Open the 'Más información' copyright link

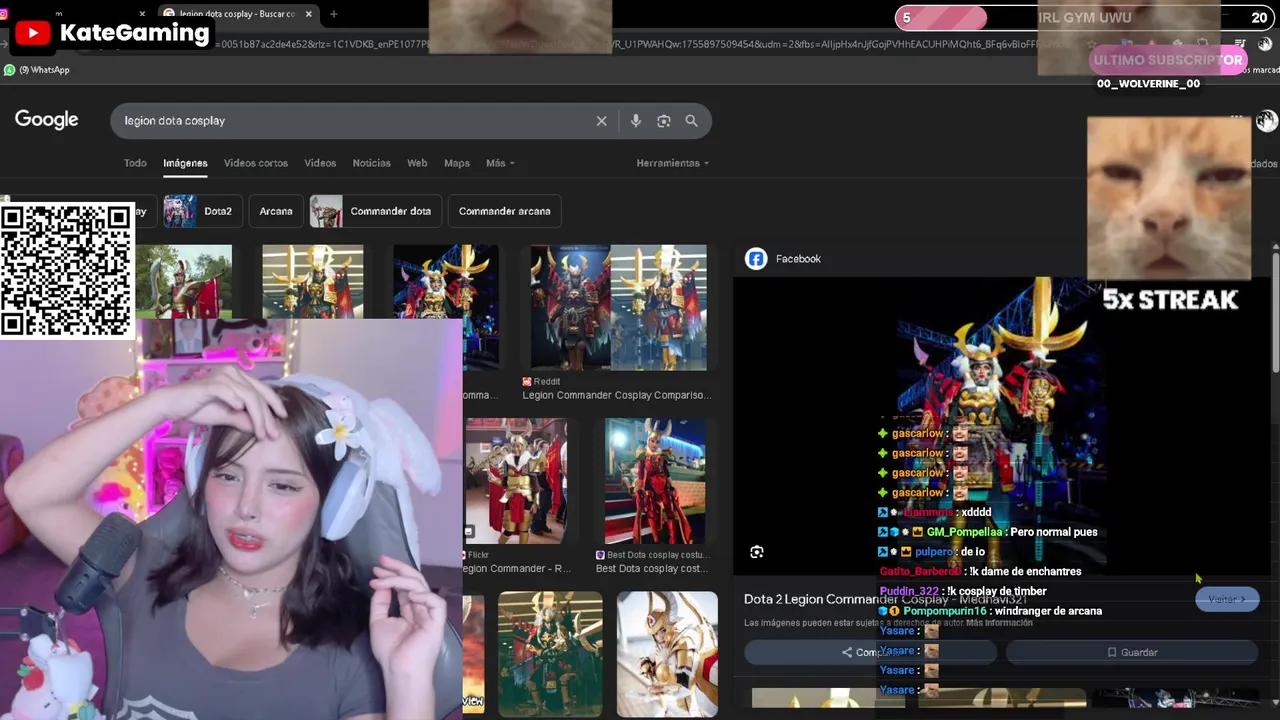coord(1000,623)
